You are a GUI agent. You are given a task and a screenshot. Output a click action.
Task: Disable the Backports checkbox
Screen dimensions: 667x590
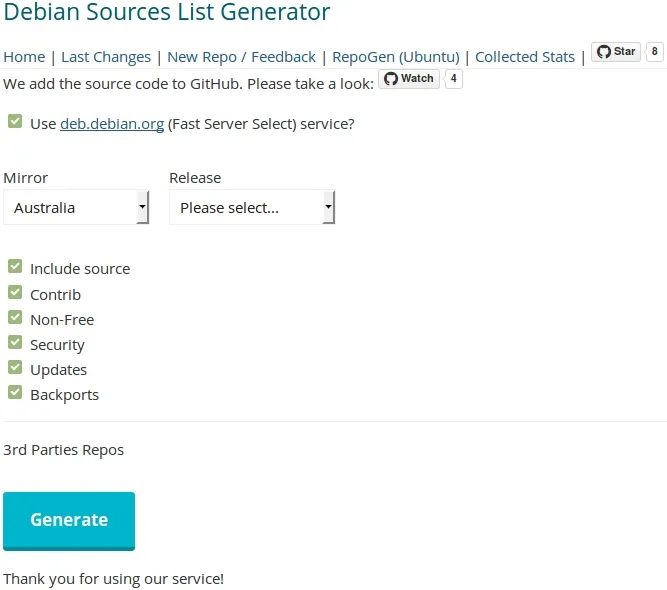(x=15, y=393)
